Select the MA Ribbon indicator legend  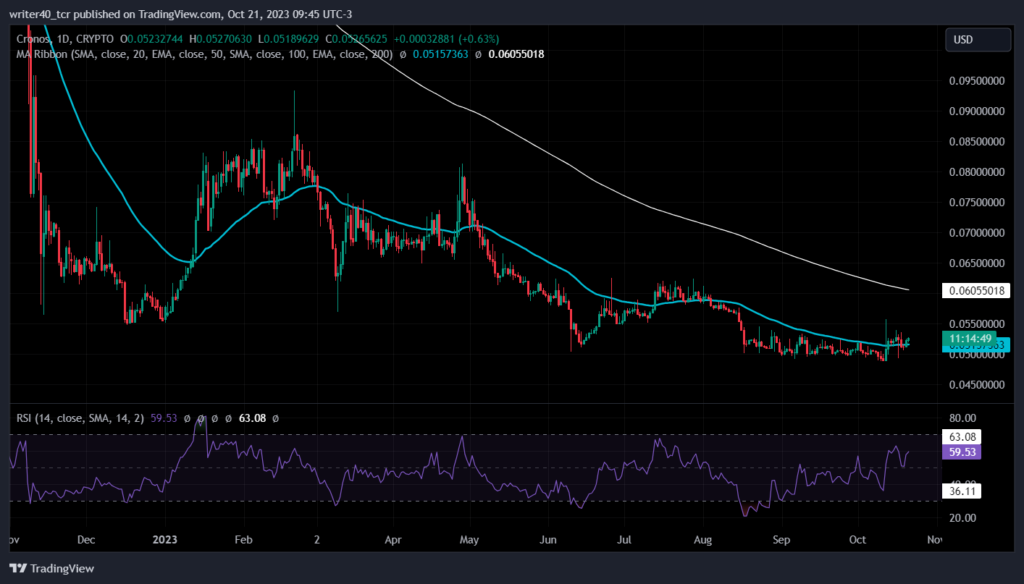(x=204, y=54)
